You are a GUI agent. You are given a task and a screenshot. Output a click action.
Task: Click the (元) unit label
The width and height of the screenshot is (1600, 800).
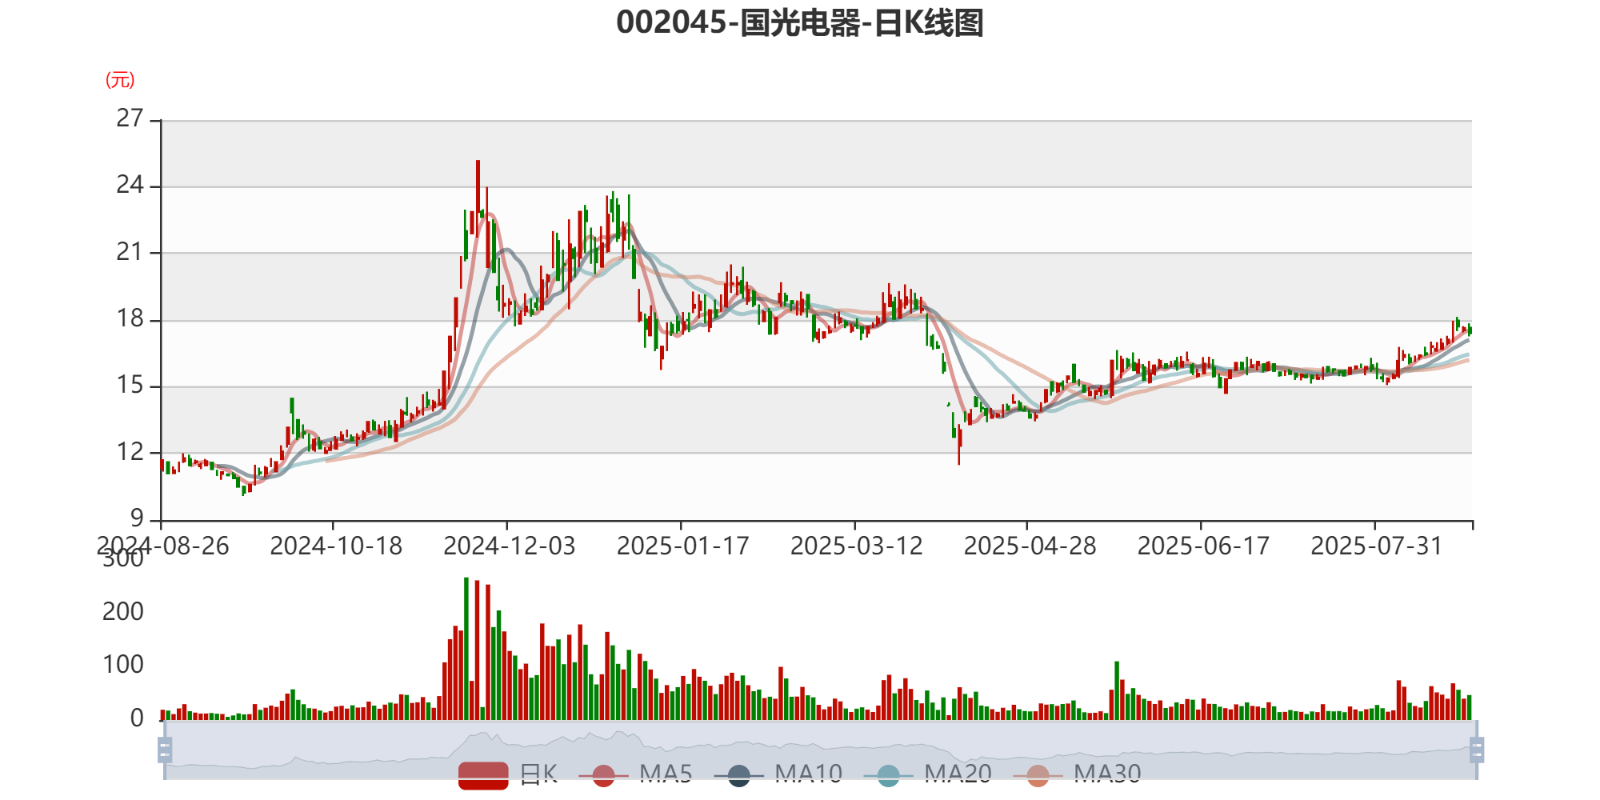click(120, 80)
